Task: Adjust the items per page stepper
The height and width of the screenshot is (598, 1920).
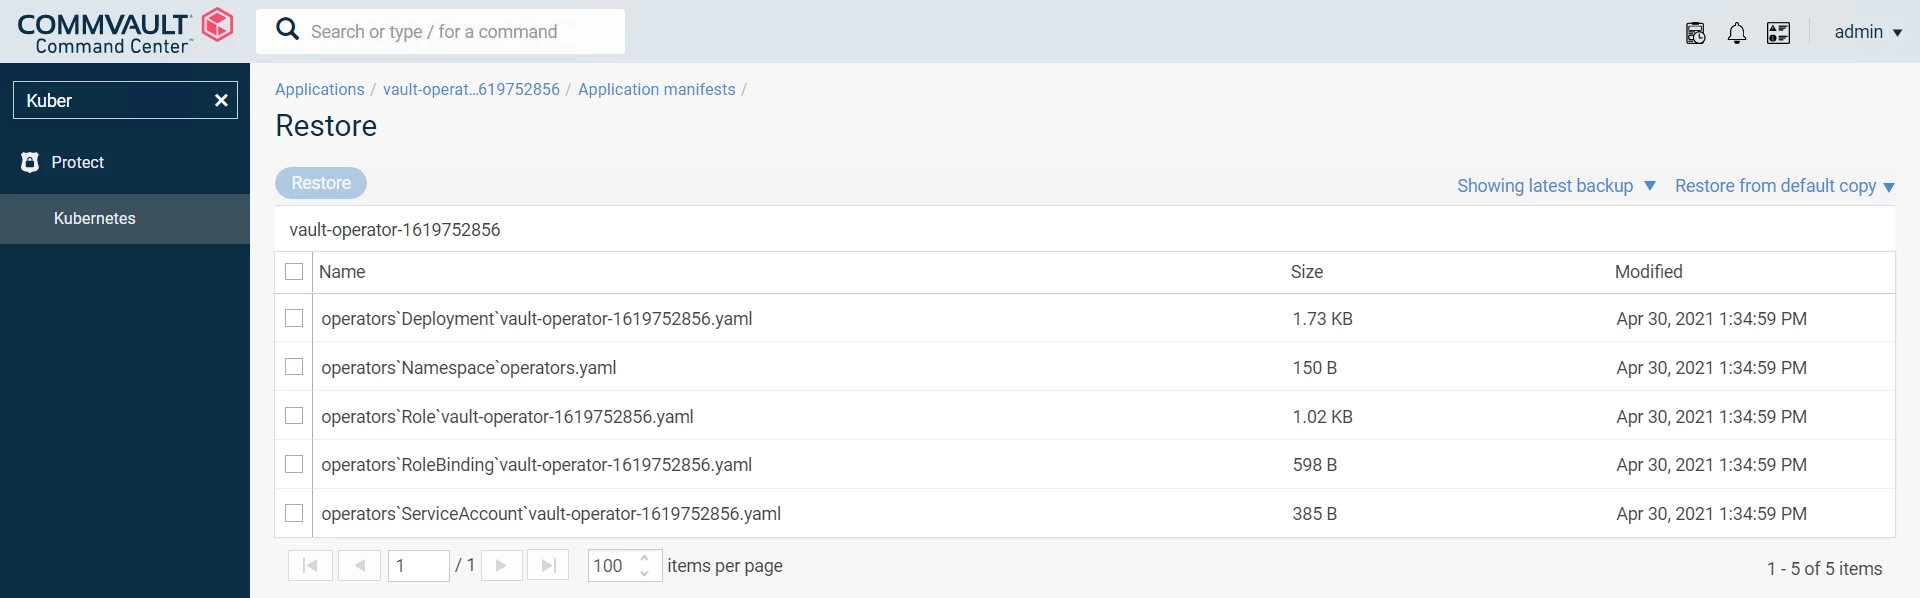Action: coord(645,566)
